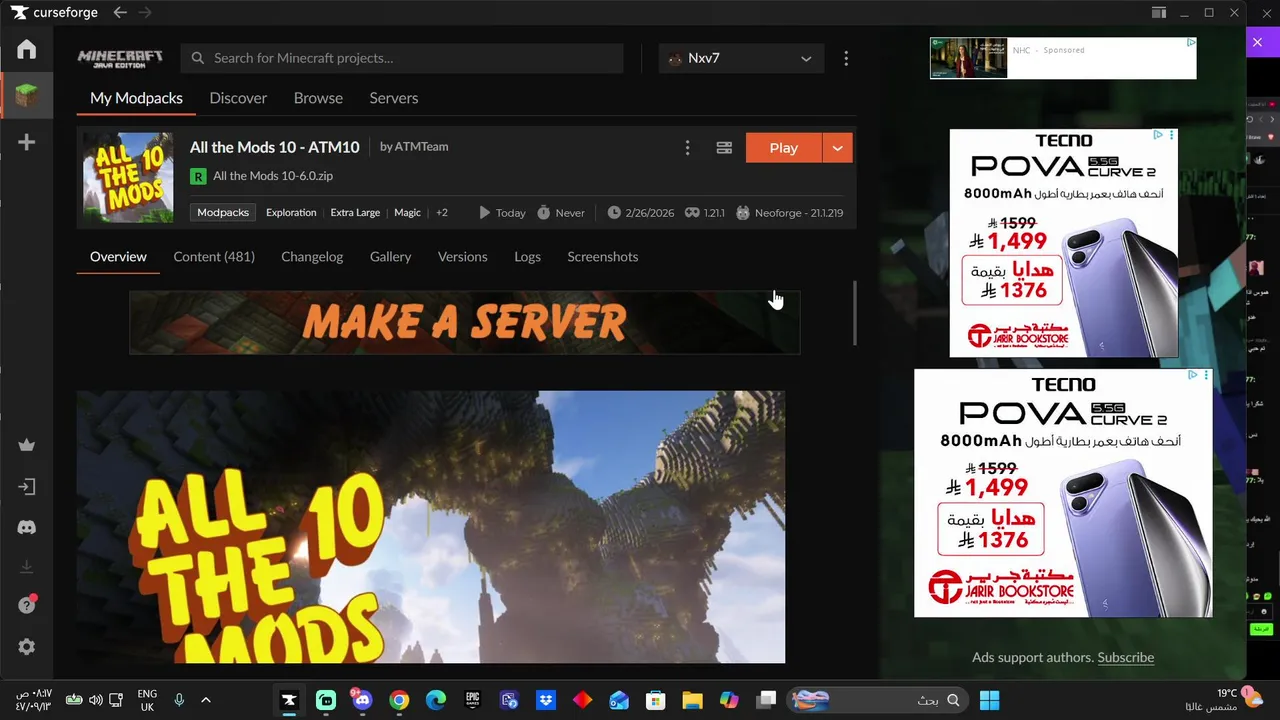Open the Discord icon in CurseForge sidebar
The image size is (1280, 720).
point(27,527)
